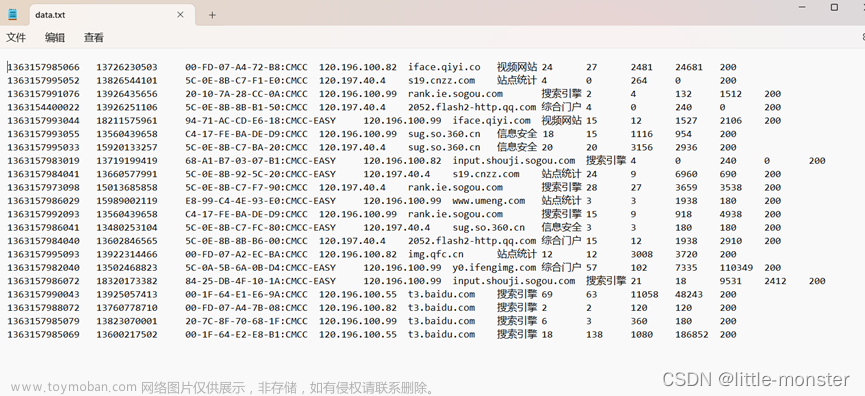Click phone number 13926435656
The width and height of the screenshot is (865, 396).
click(x=127, y=94)
